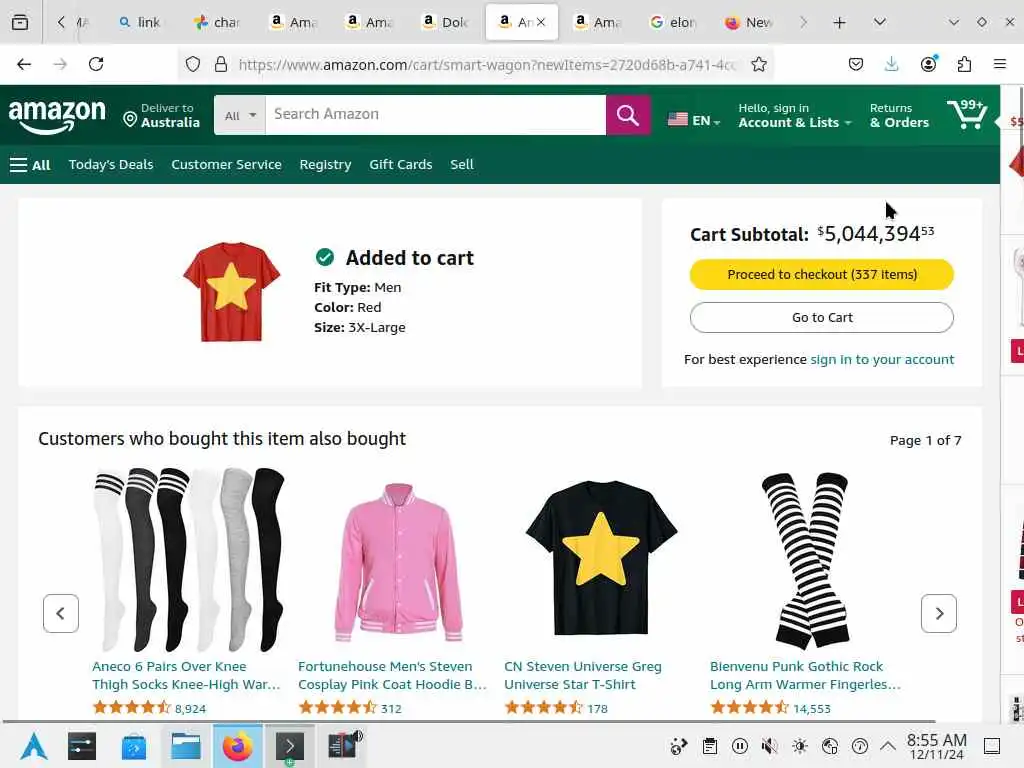Open a new tab with plus icon
Image resolution: width=1024 pixels, height=768 pixels.
[x=839, y=22]
